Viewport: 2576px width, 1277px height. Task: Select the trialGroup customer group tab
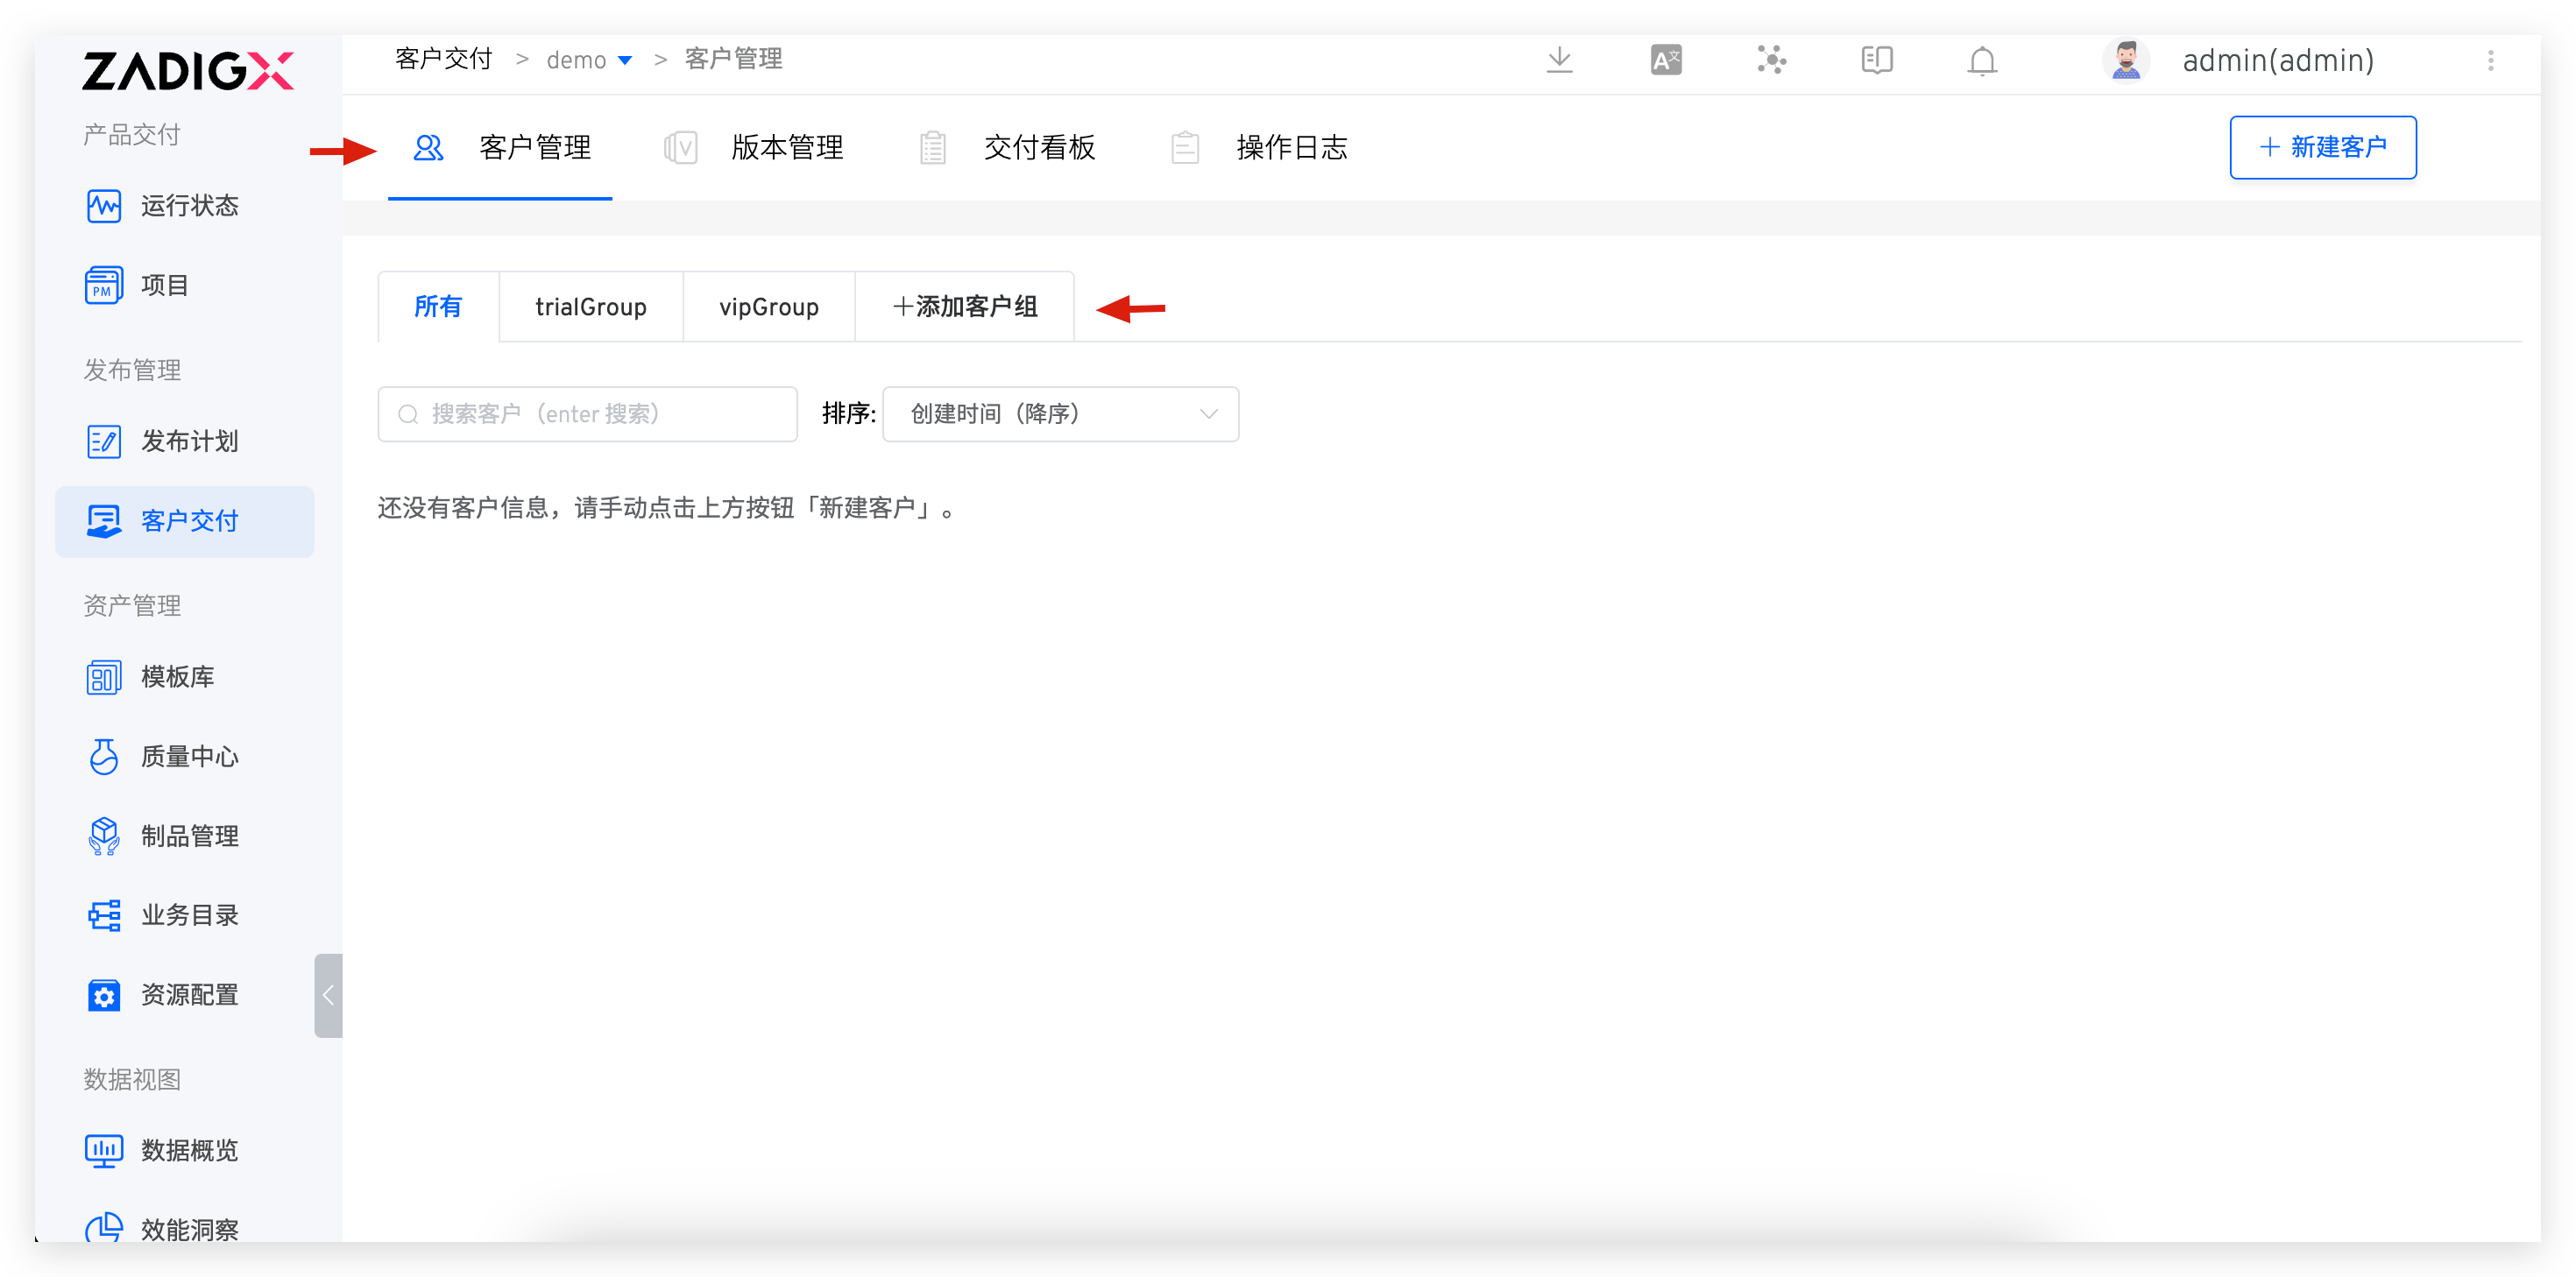591,307
